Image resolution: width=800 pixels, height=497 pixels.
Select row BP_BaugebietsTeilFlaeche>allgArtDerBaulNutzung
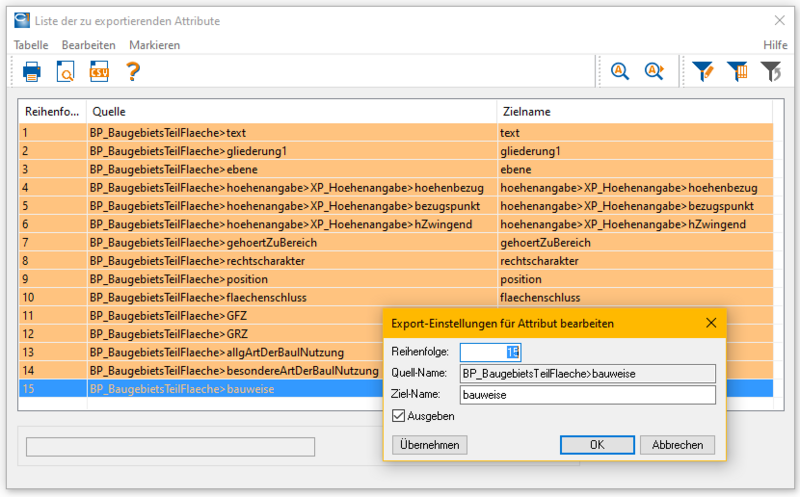(201, 353)
